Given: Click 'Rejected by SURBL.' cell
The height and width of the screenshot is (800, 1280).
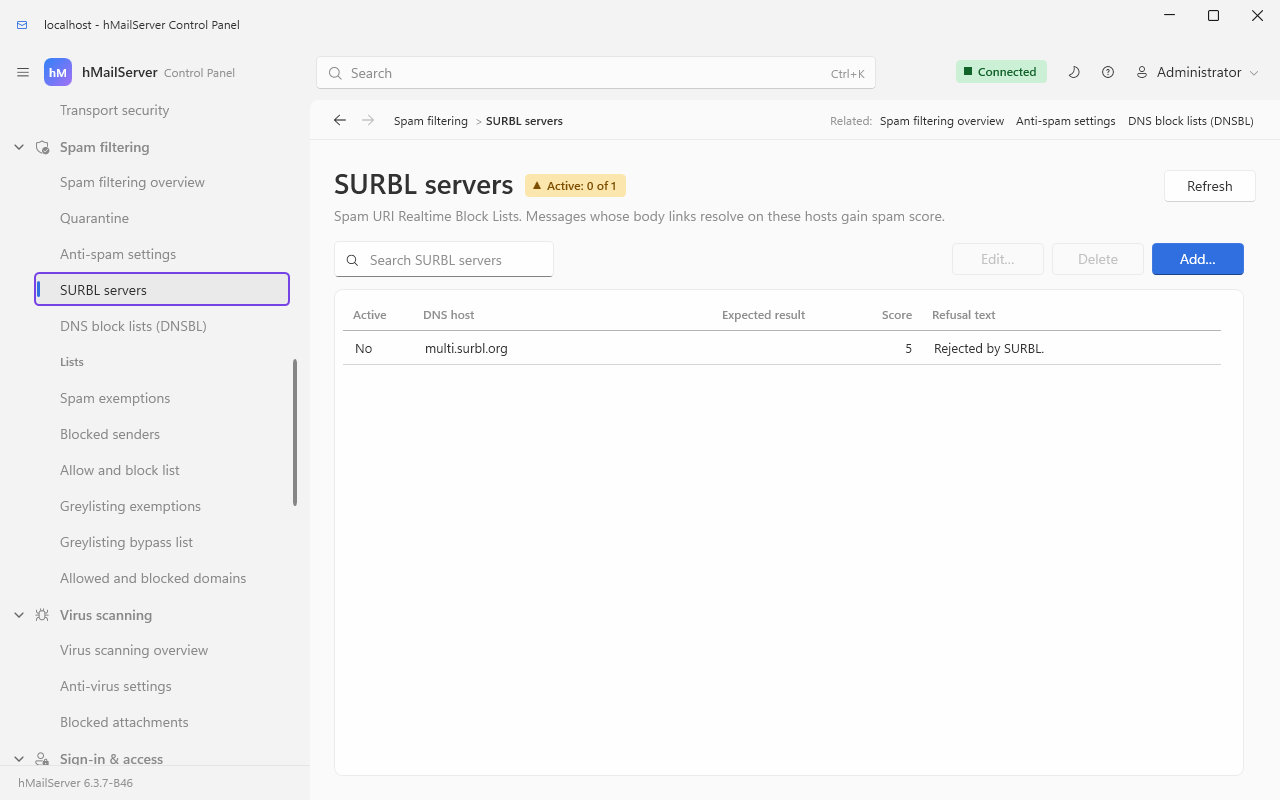Looking at the screenshot, I should 989,349.
